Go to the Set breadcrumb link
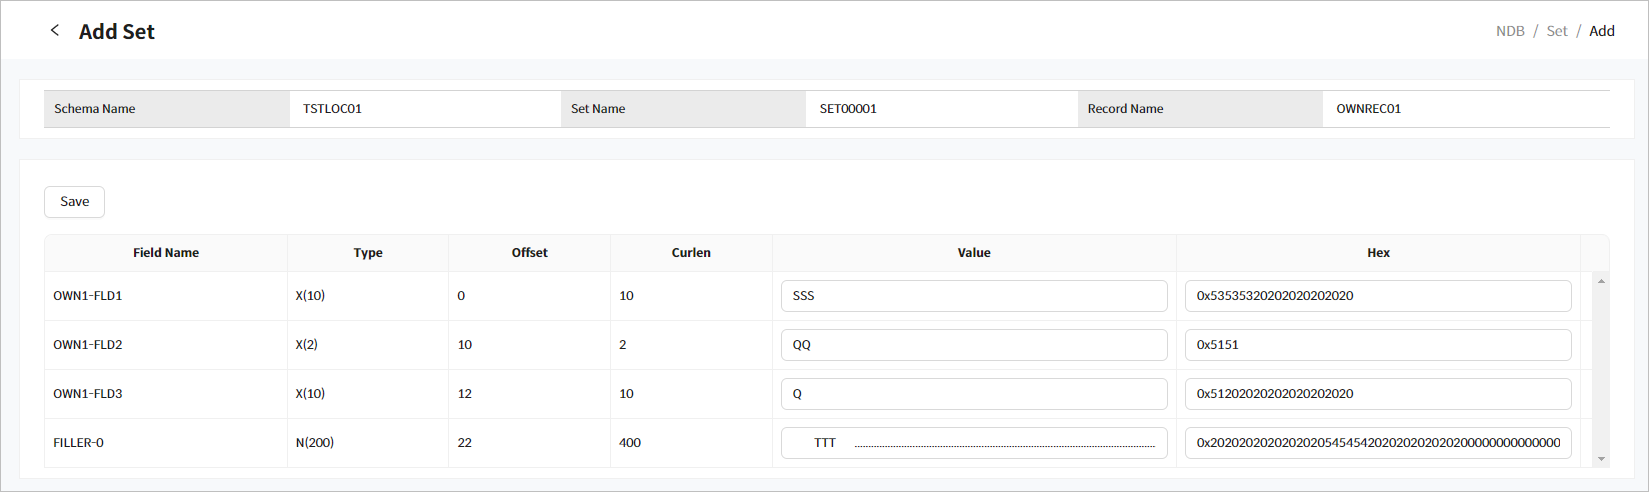Viewport: 1649px width, 492px height. [1557, 31]
